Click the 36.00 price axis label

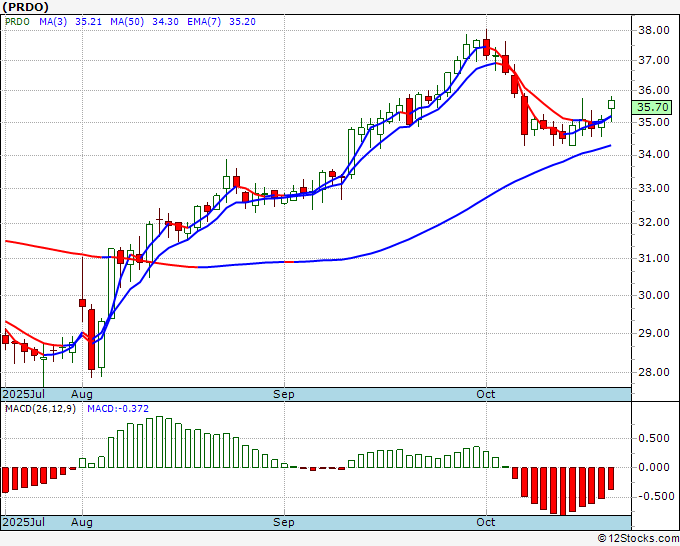point(654,90)
